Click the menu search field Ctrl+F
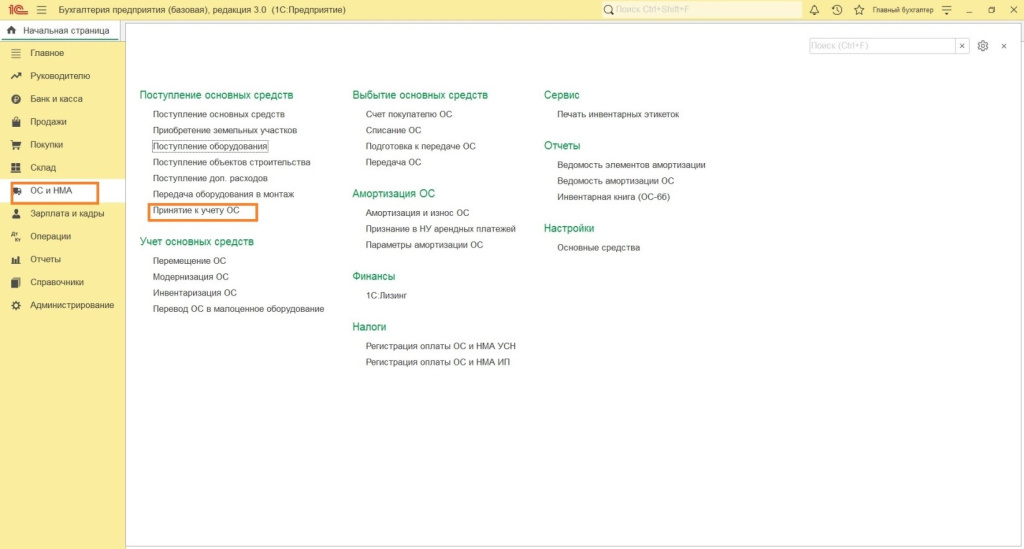1024x549 pixels. (x=881, y=46)
